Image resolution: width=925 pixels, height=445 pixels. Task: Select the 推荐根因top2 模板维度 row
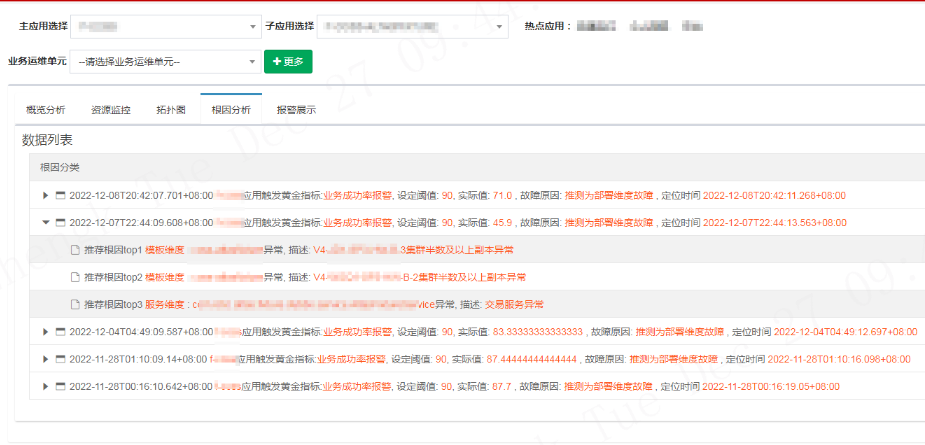pyautogui.click(x=477, y=277)
